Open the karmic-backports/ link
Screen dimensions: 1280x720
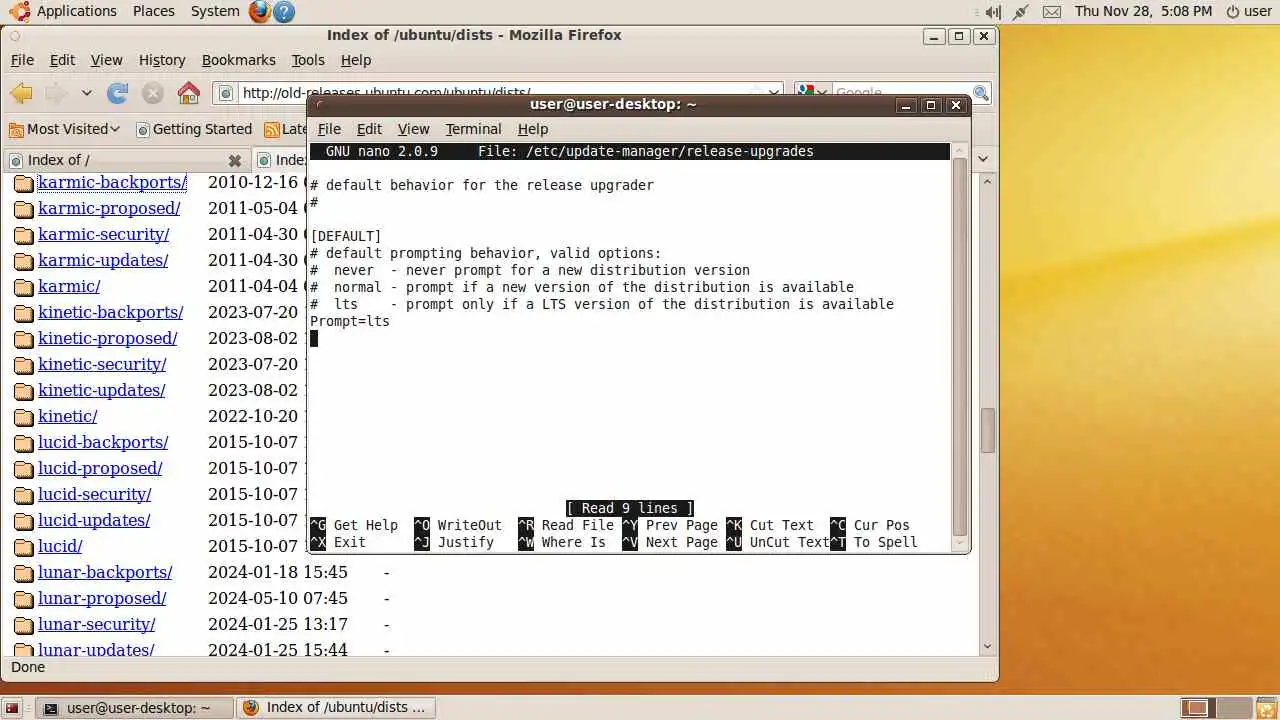113,183
